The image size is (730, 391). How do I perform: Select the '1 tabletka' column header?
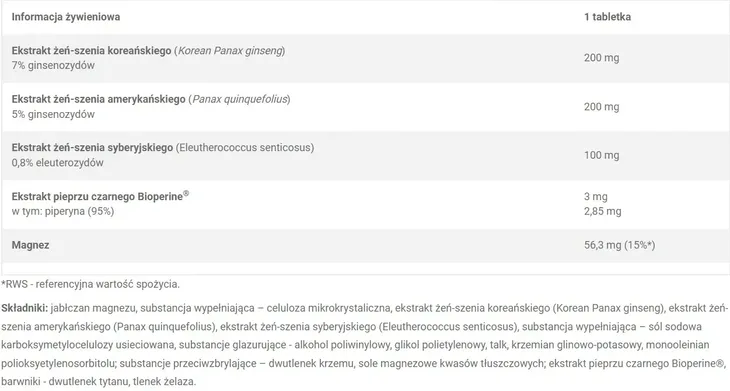coord(608,17)
